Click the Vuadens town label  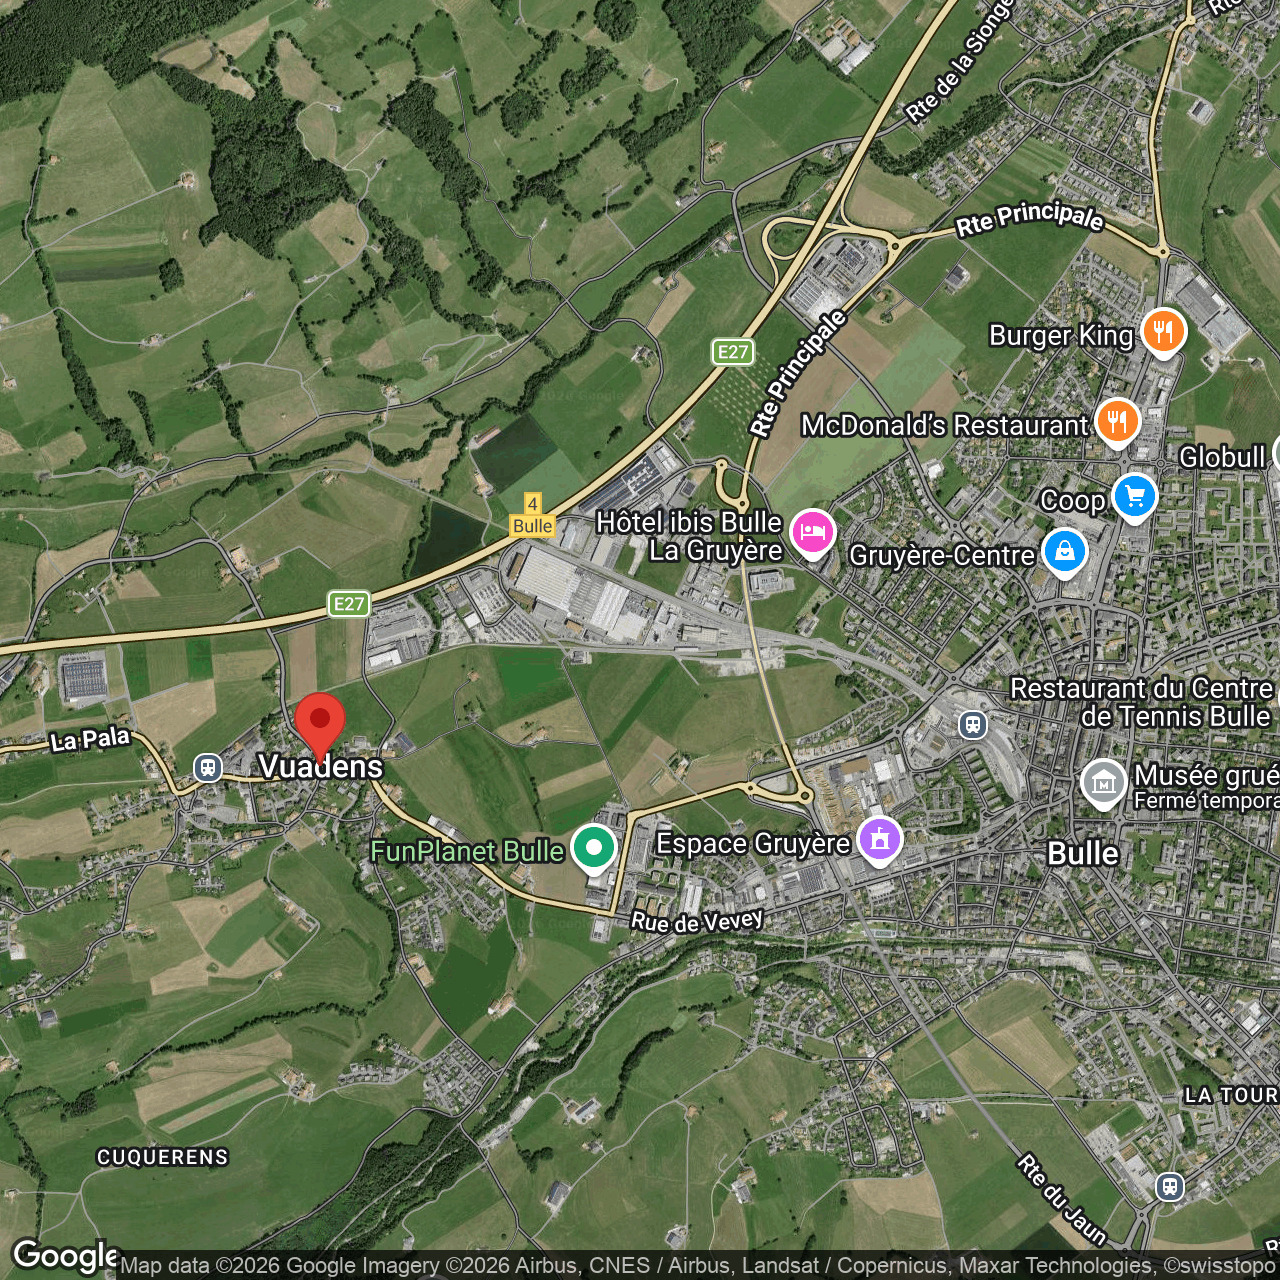(x=321, y=767)
